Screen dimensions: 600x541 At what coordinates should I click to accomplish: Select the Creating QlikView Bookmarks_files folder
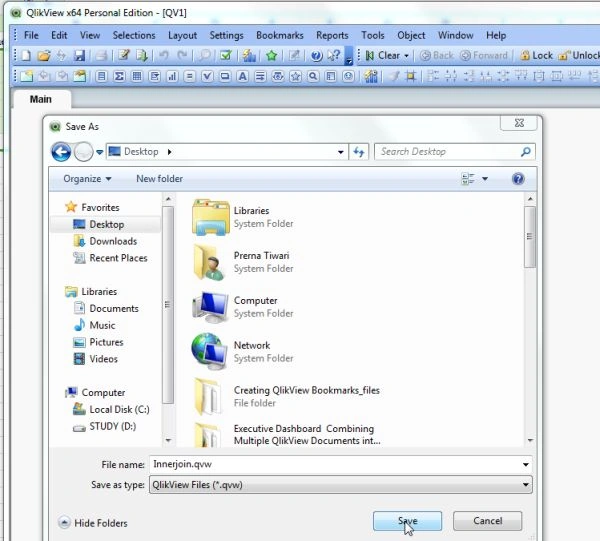286,396
